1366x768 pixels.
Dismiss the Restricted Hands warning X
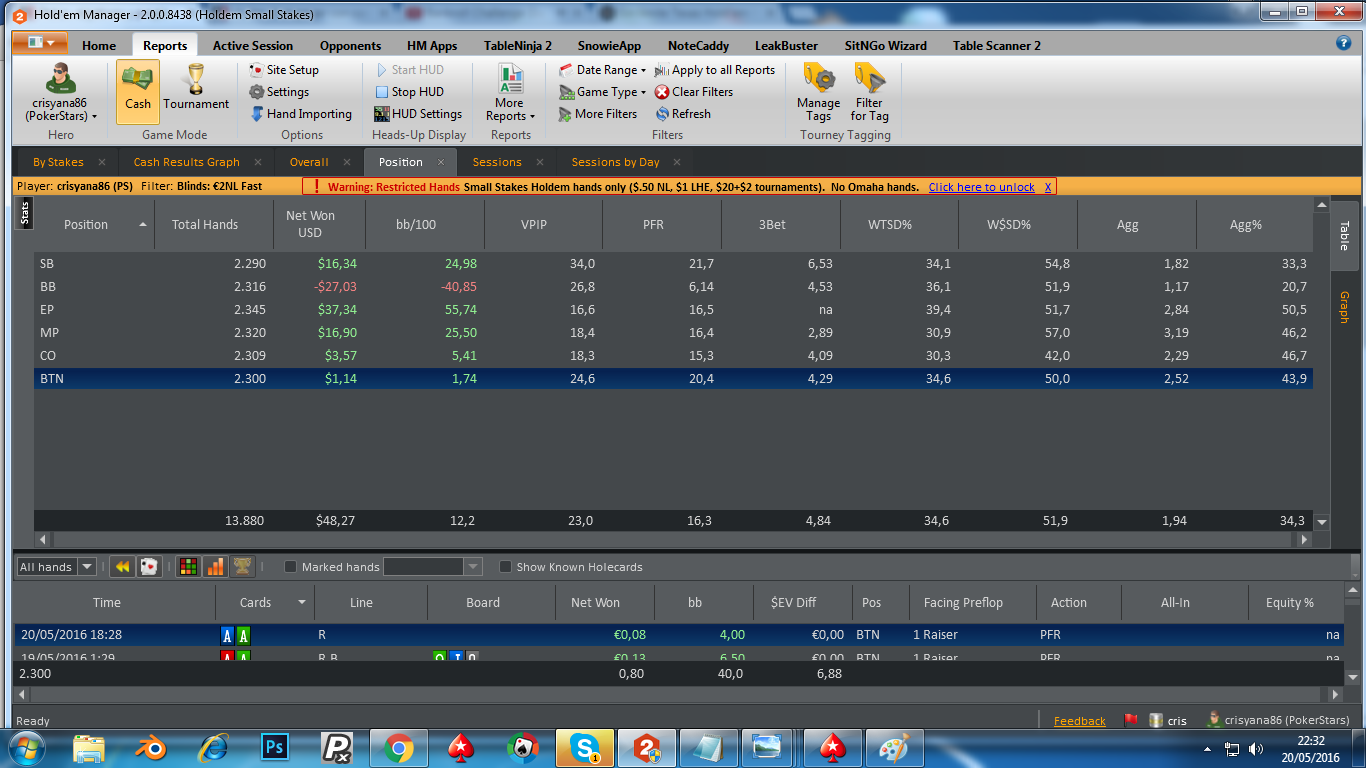[x=1048, y=187]
